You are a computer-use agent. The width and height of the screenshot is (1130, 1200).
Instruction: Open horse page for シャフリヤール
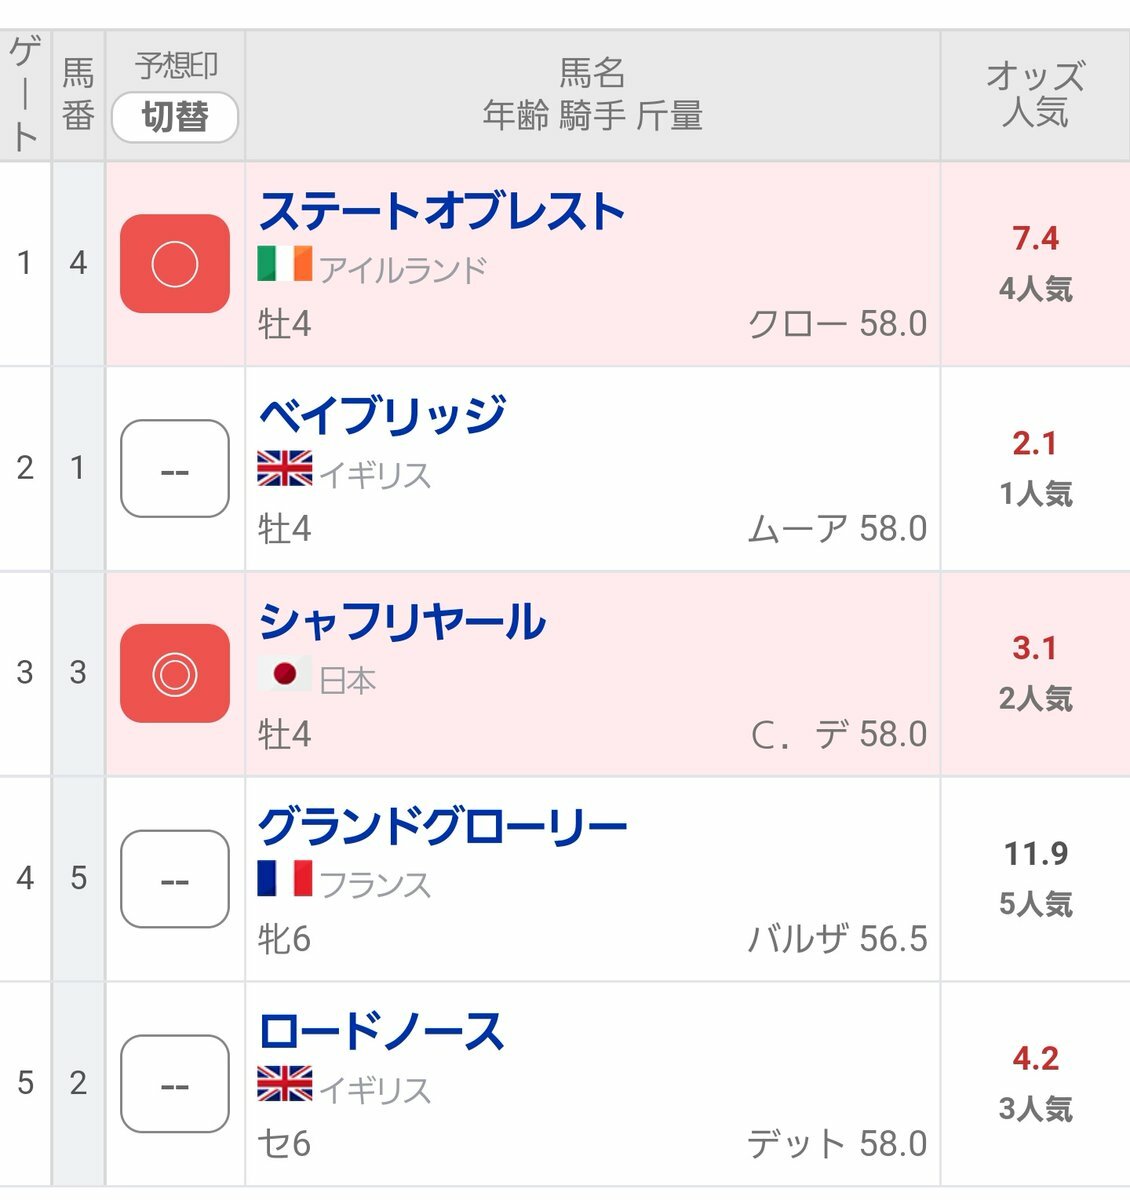tap(402, 622)
